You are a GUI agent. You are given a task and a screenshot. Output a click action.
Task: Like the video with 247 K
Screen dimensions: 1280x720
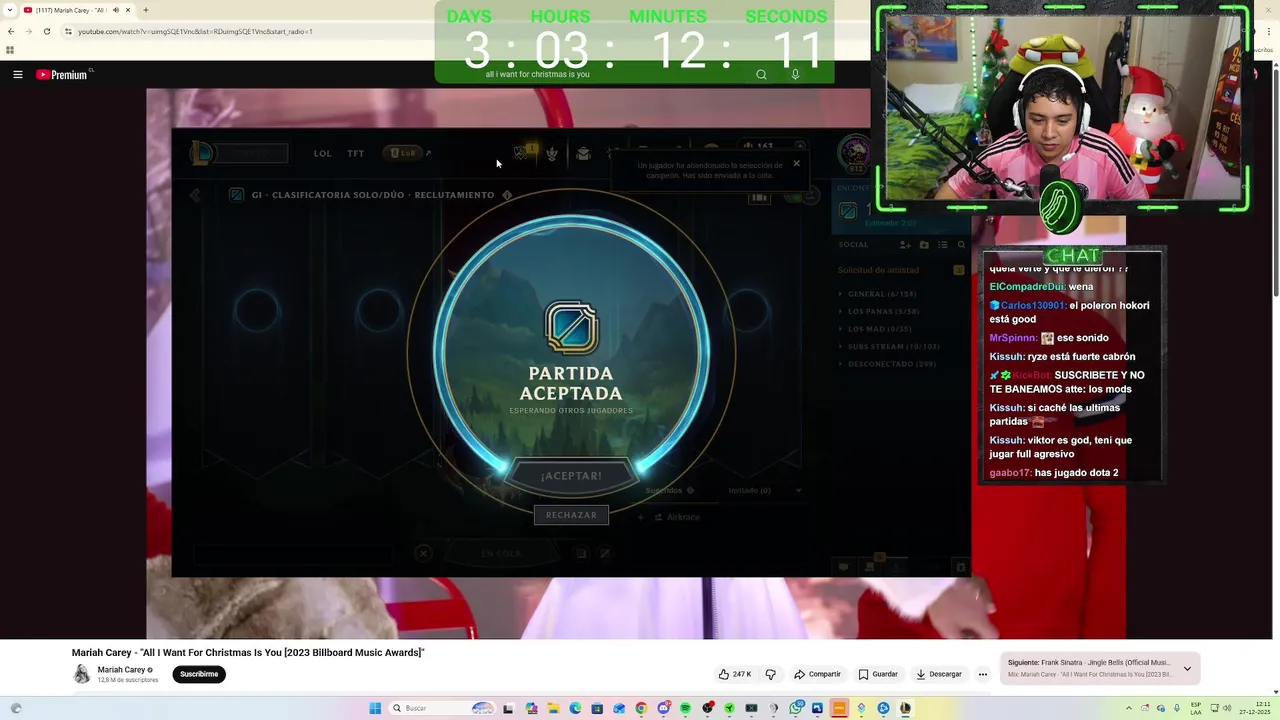click(733, 674)
